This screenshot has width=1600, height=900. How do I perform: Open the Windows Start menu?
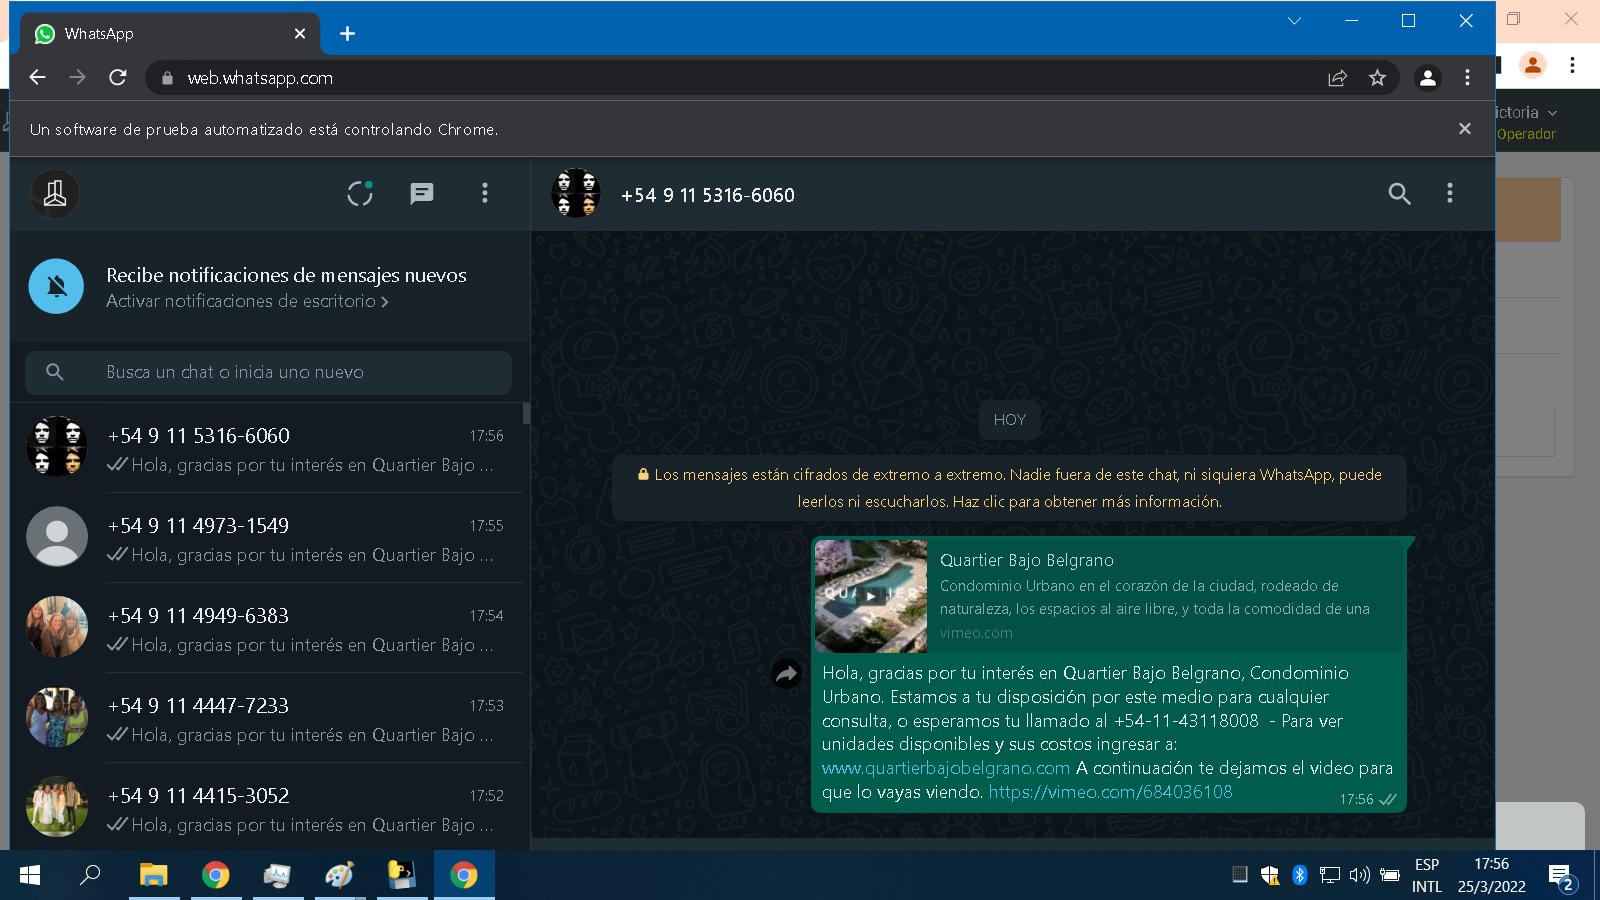(x=30, y=876)
